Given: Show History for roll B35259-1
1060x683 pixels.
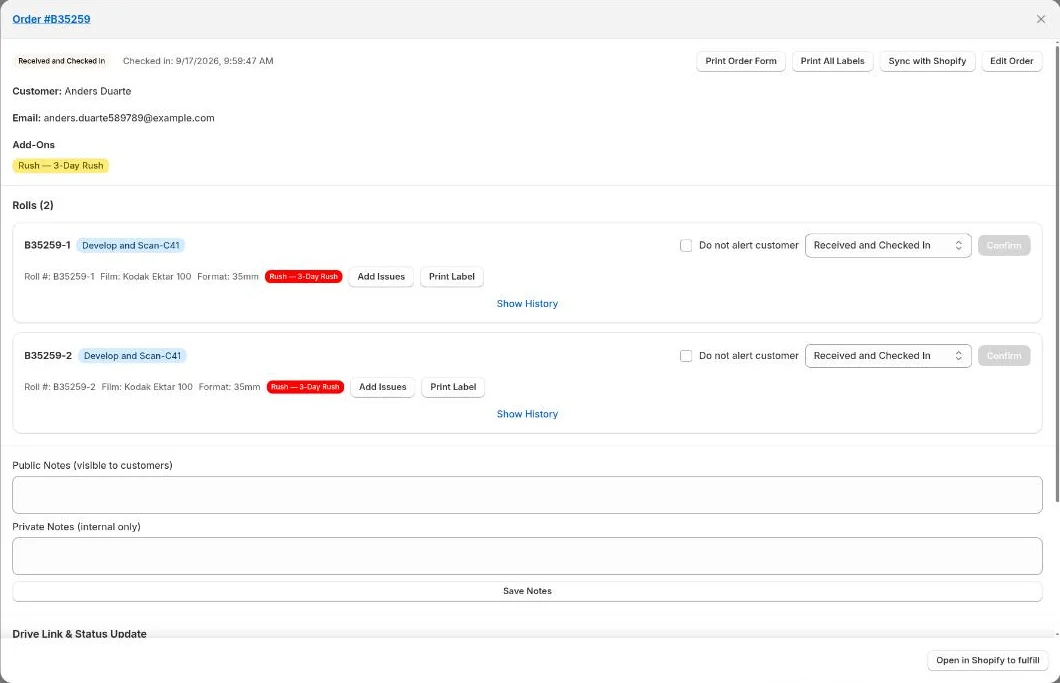Looking at the screenshot, I should point(527,304).
